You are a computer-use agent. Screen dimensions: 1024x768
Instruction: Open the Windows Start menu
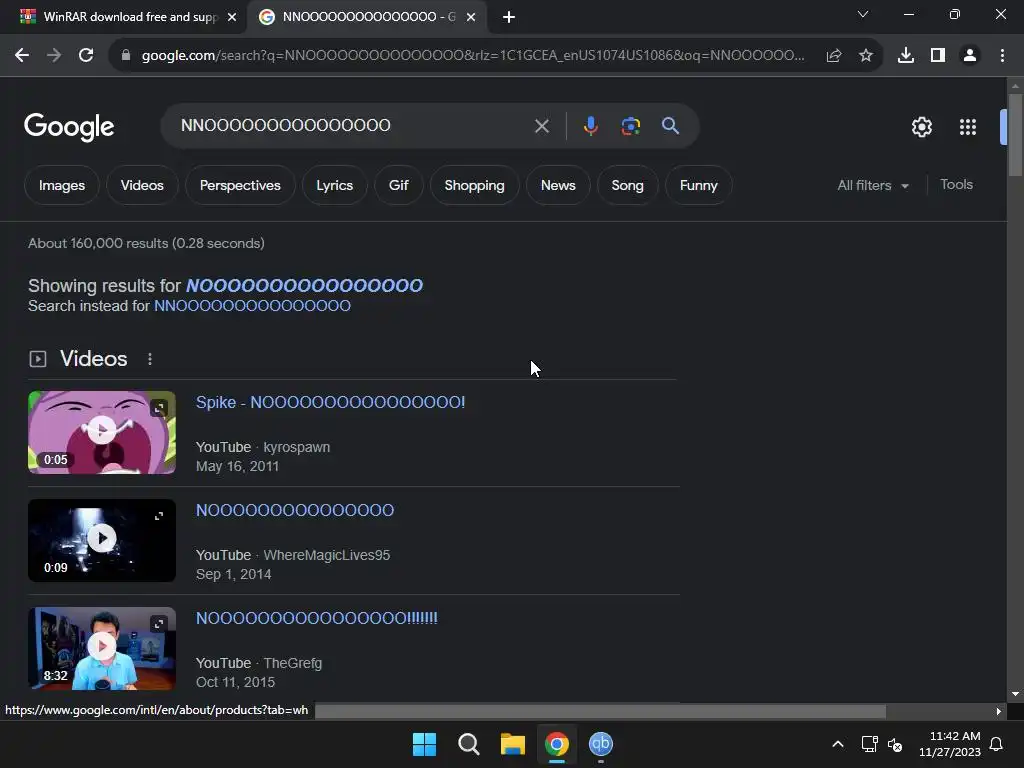point(424,744)
